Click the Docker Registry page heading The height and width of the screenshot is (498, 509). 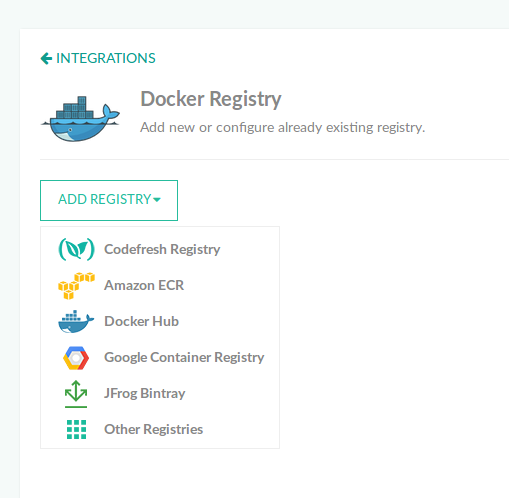pyautogui.click(x=211, y=99)
